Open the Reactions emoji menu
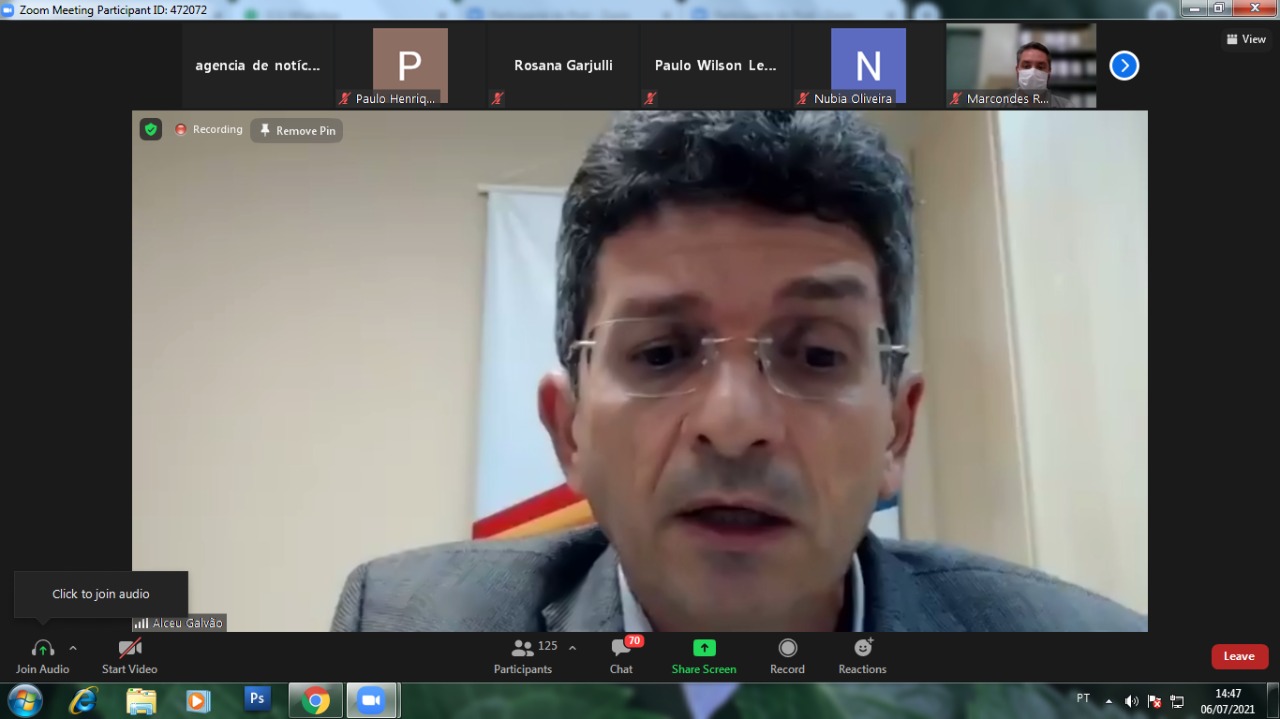The image size is (1280, 719). 862,648
